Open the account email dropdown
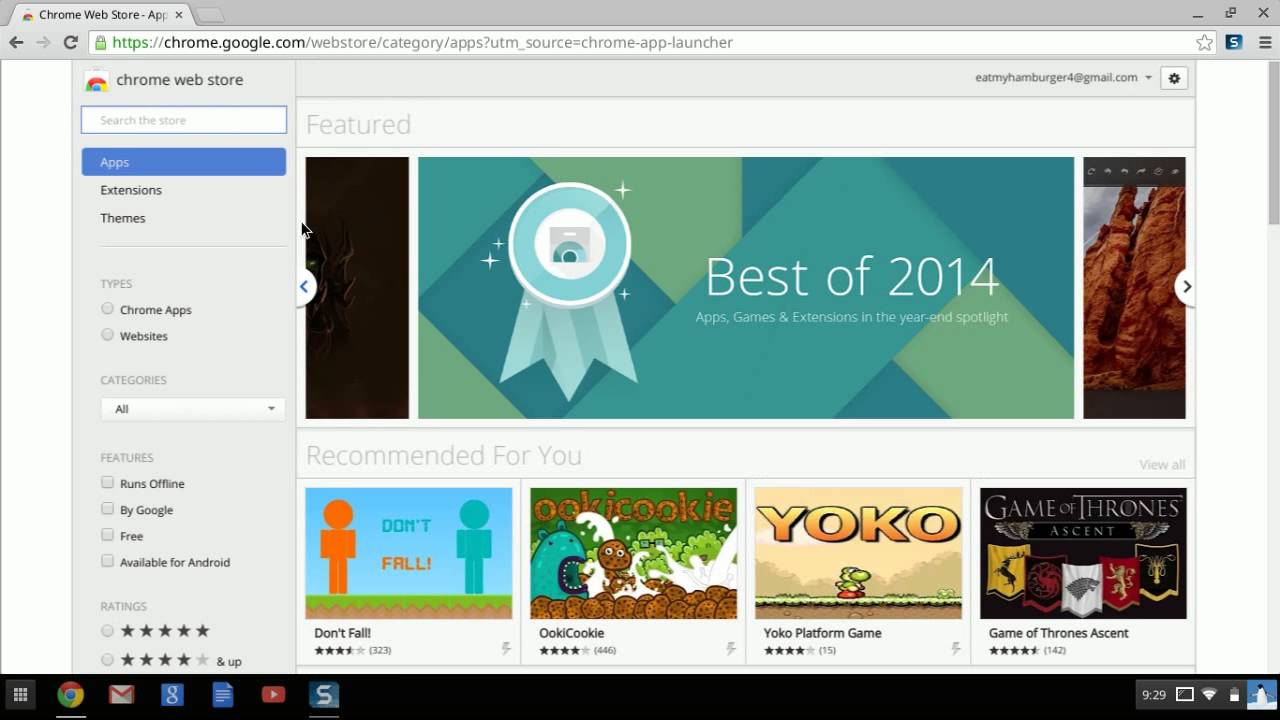The image size is (1280, 720). coord(1063,77)
